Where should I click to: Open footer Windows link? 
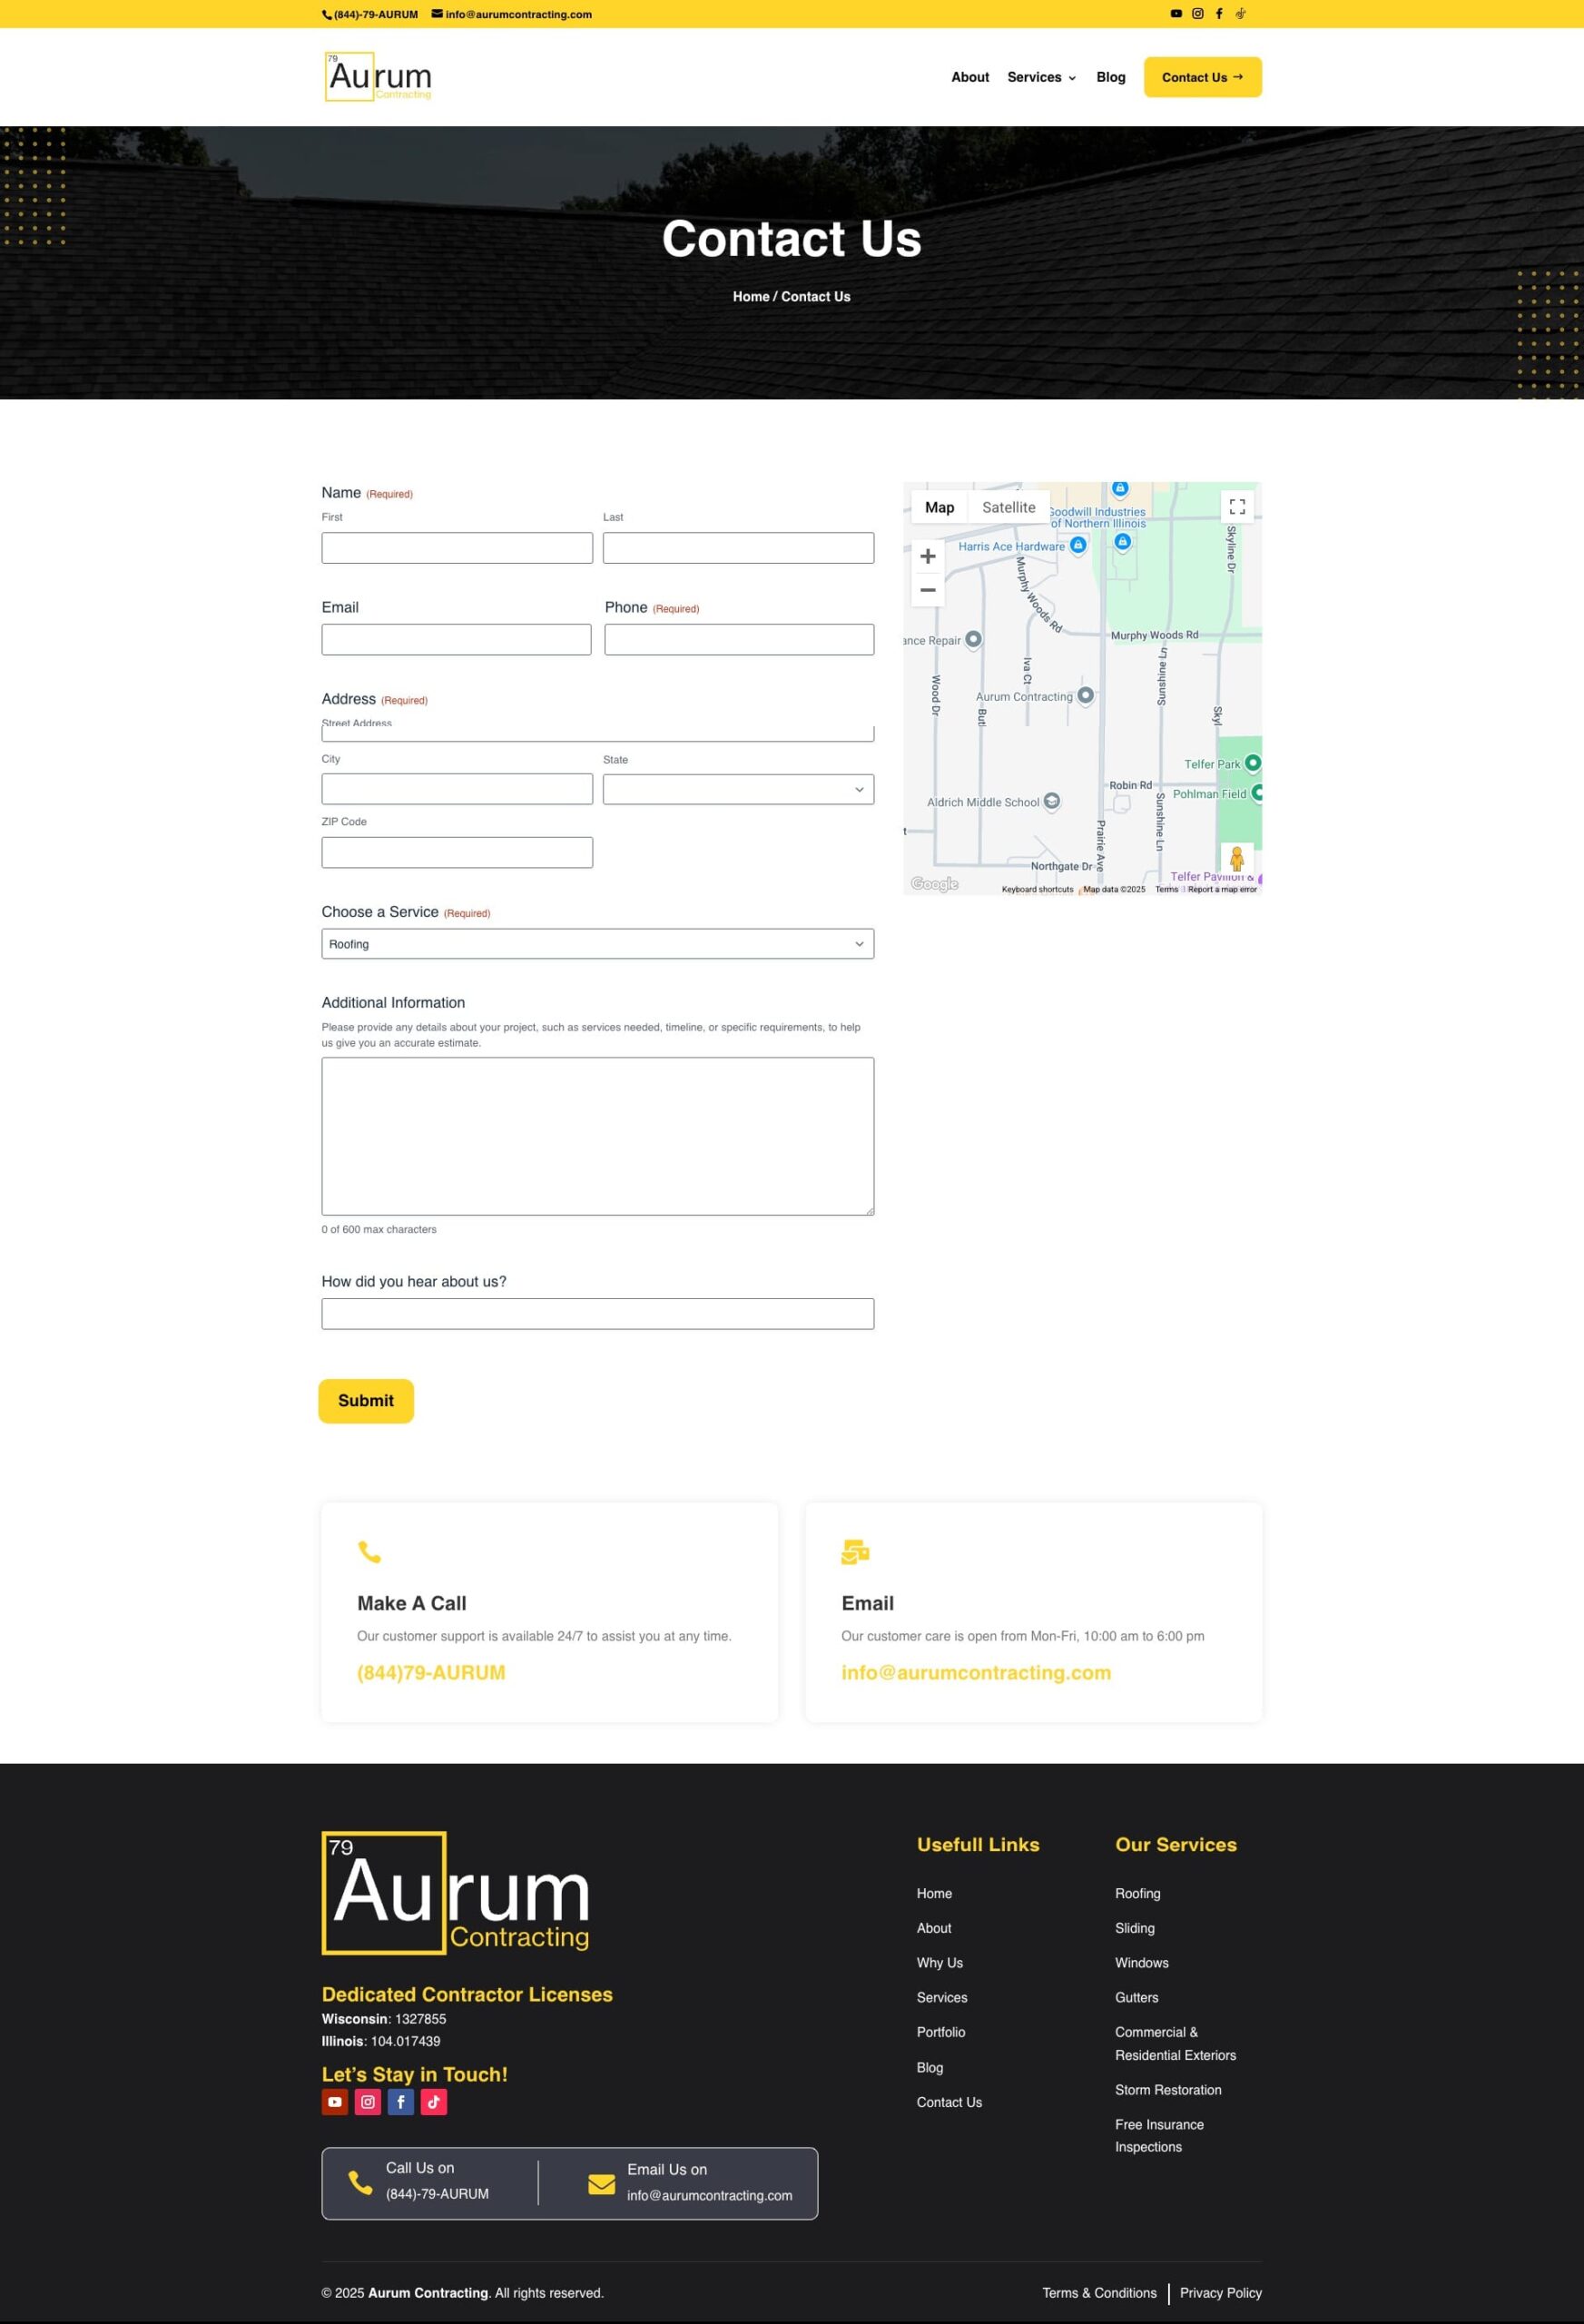pyautogui.click(x=1142, y=1963)
